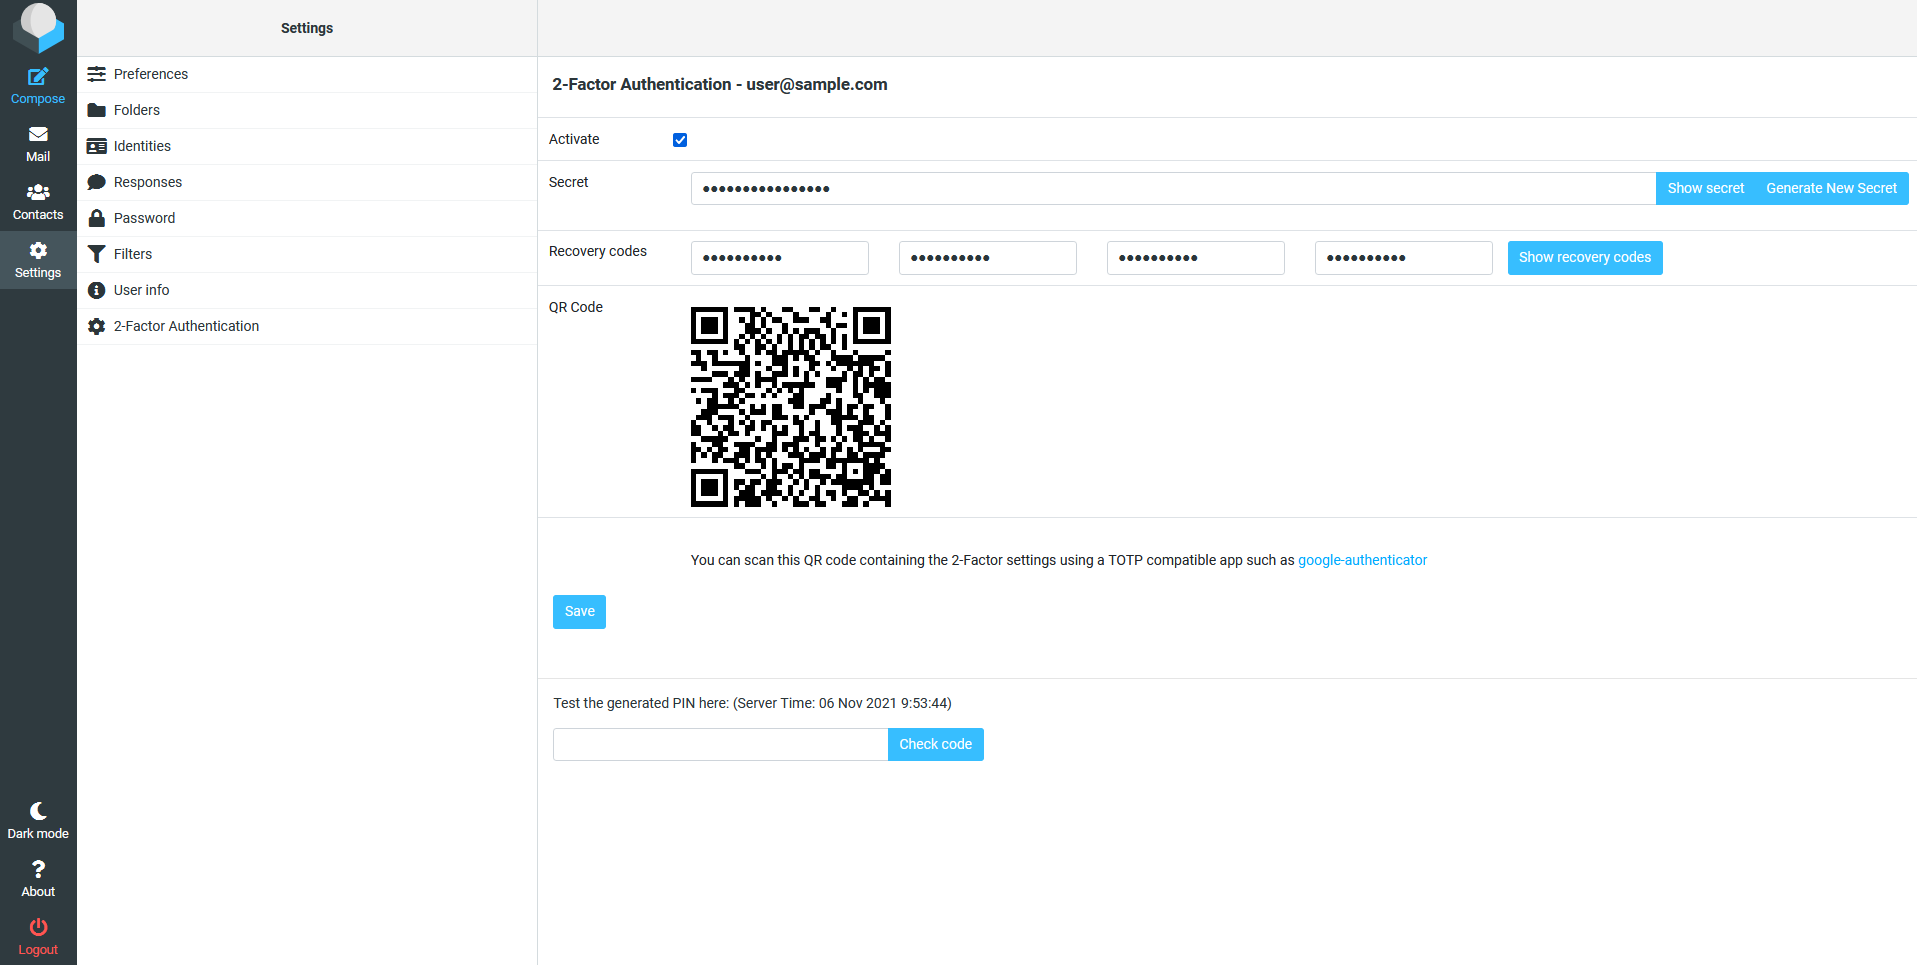Open Filters settings section
Viewport: 1917px width, 965px height.
(x=307, y=254)
